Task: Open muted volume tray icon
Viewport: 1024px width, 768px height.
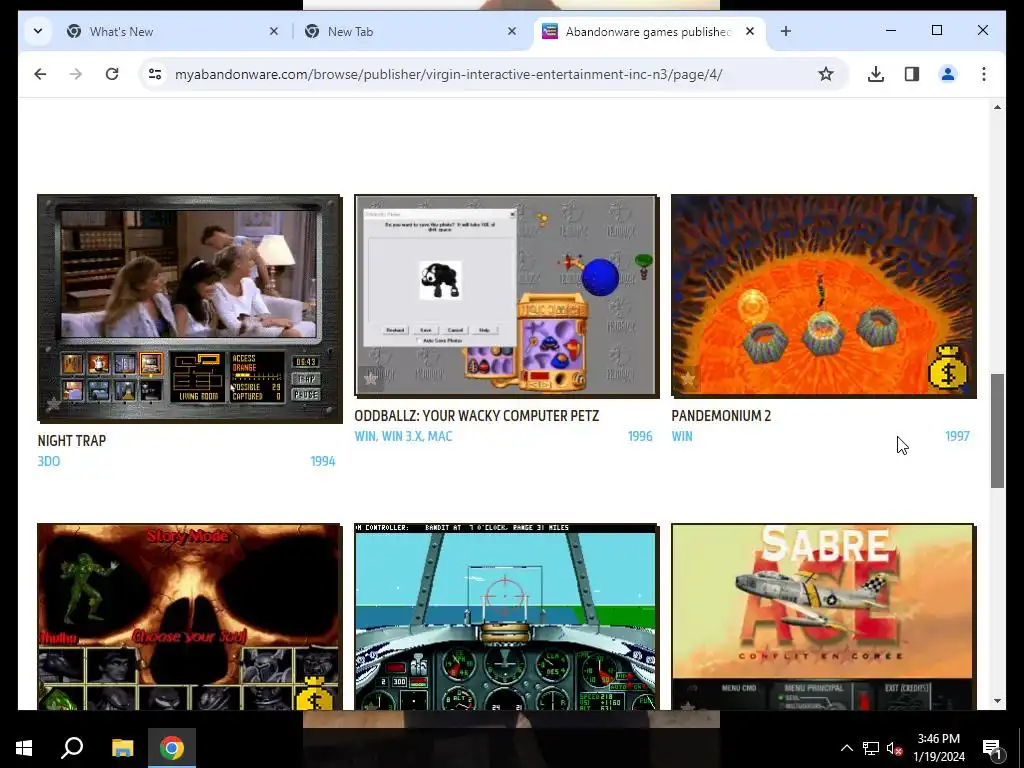Action: (894, 748)
